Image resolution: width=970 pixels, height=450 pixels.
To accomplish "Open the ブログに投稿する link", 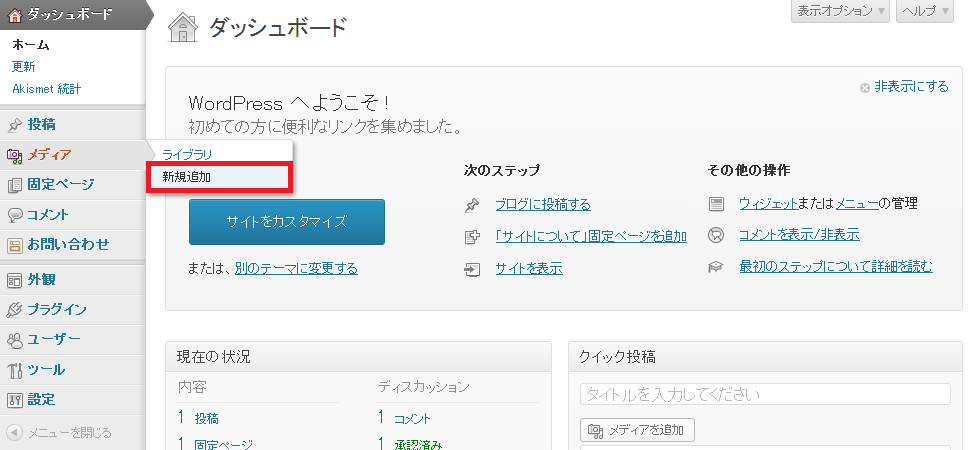I will pos(542,204).
